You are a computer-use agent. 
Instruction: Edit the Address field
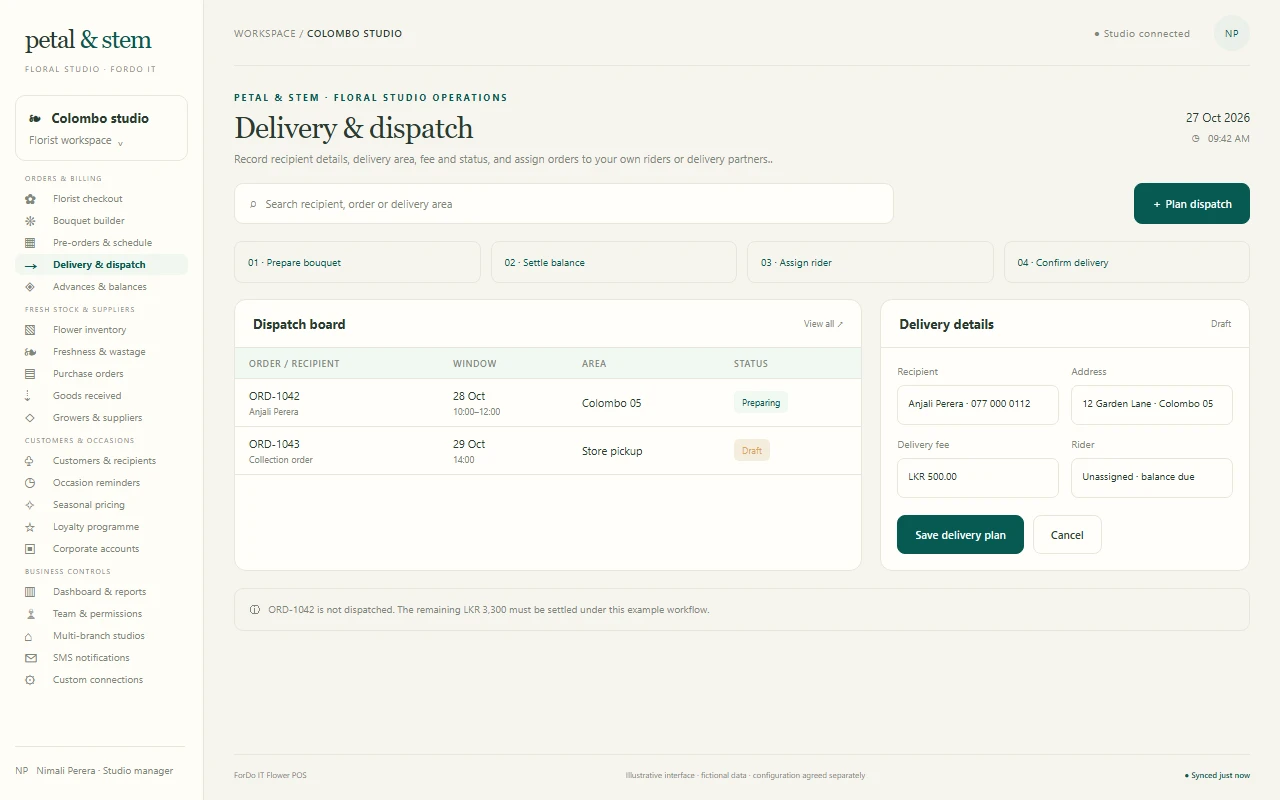1152,405
